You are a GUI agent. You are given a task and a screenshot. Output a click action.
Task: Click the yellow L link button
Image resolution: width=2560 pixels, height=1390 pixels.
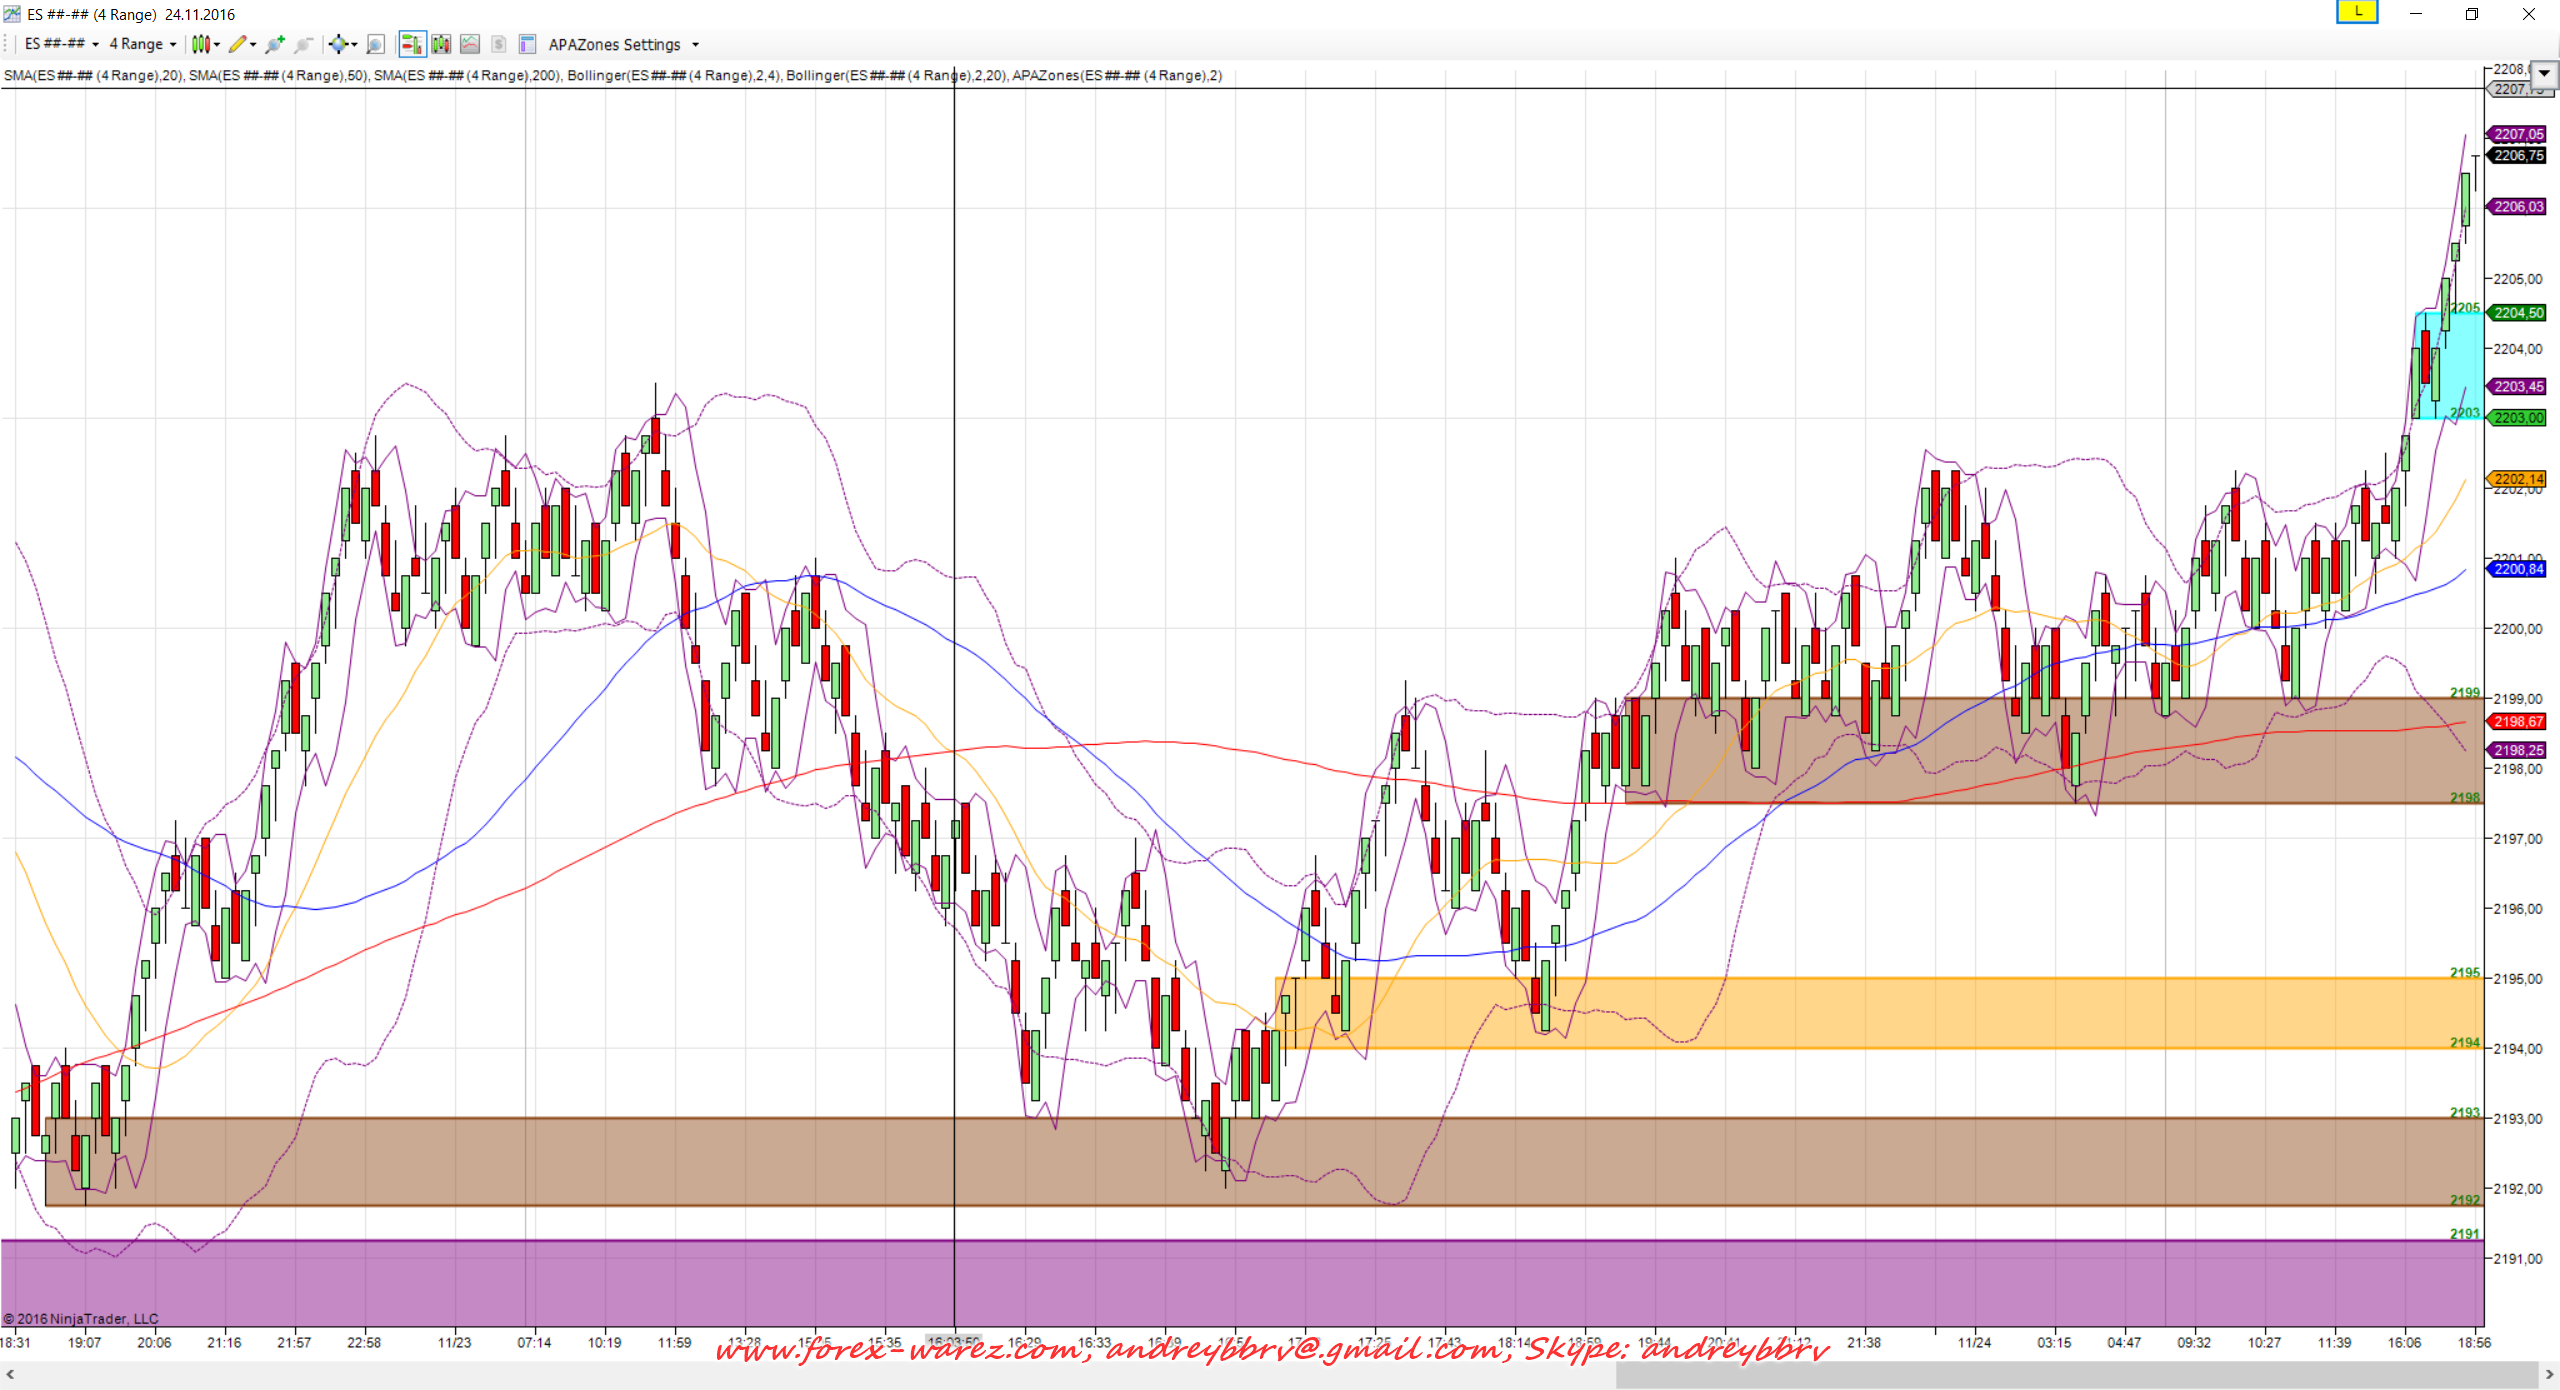click(x=2357, y=12)
